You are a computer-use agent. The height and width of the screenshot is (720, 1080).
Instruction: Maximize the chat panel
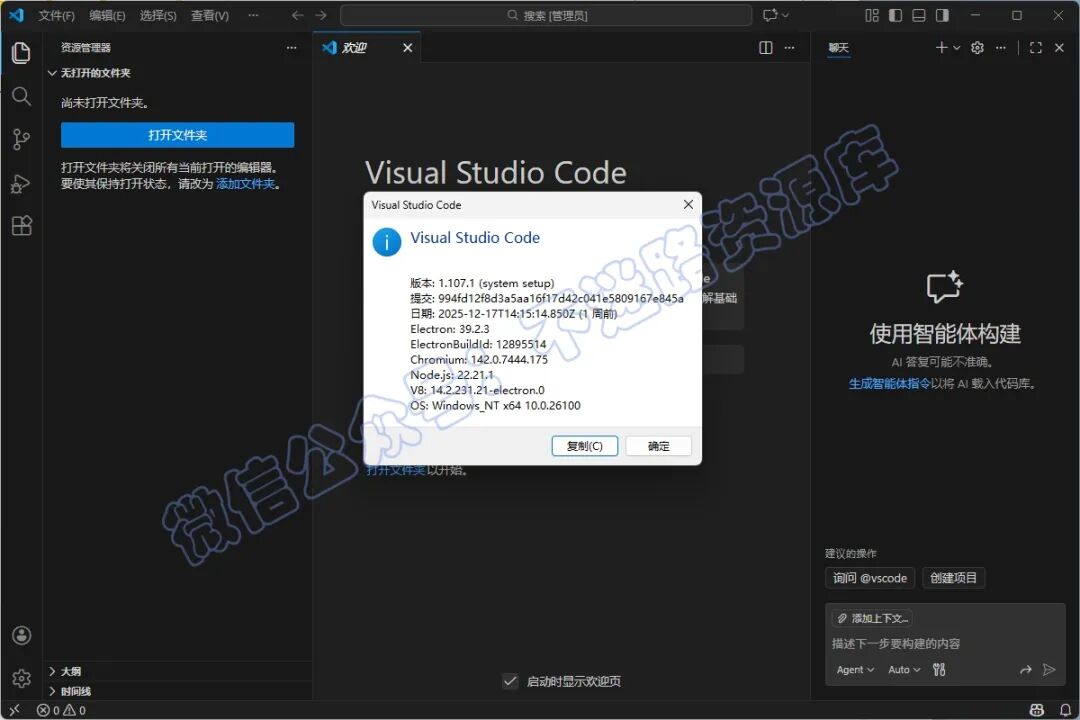click(x=1035, y=48)
